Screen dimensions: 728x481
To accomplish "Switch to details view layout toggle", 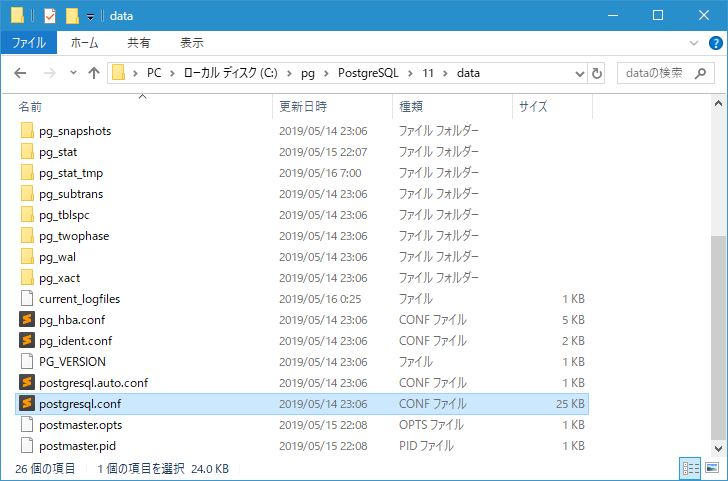I will click(x=690, y=468).
